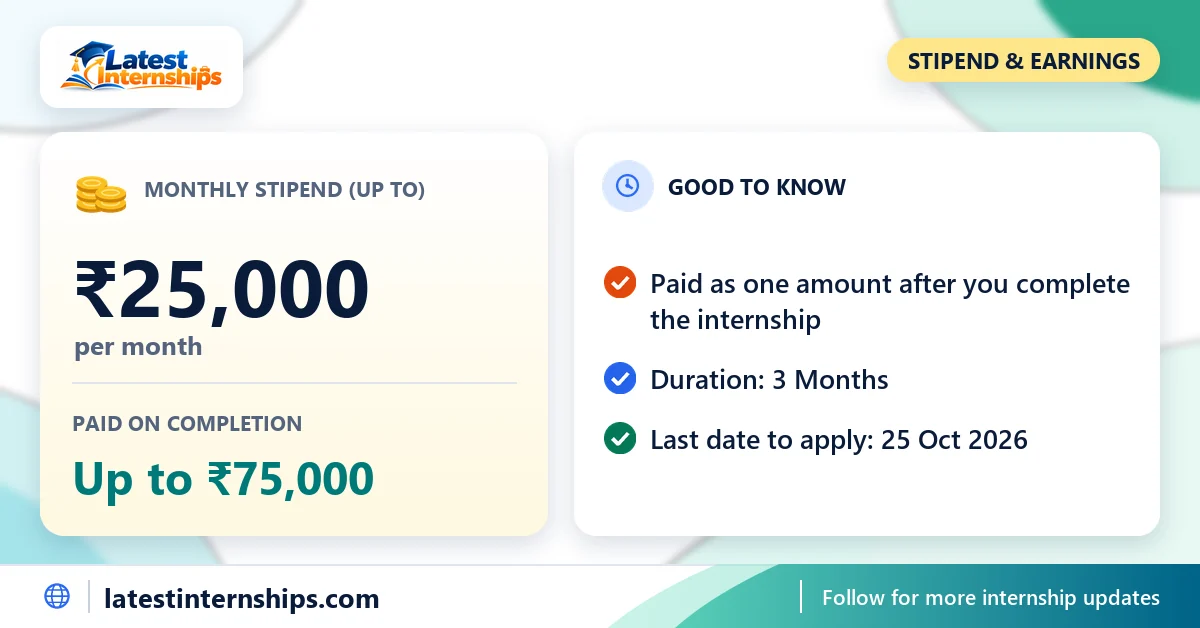The height and width of the screenshot is (628, 1200).
Task: Click the gold coins stack icon
Action: click(101, 193)
